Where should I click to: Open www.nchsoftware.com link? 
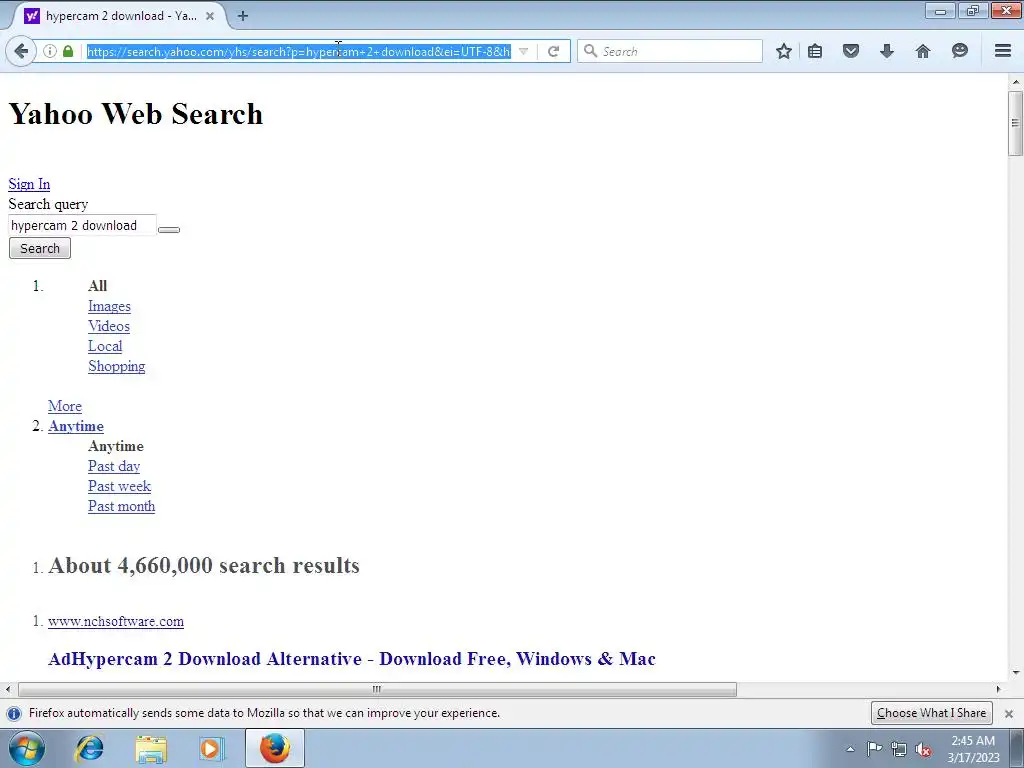click(x=116, y=621)
